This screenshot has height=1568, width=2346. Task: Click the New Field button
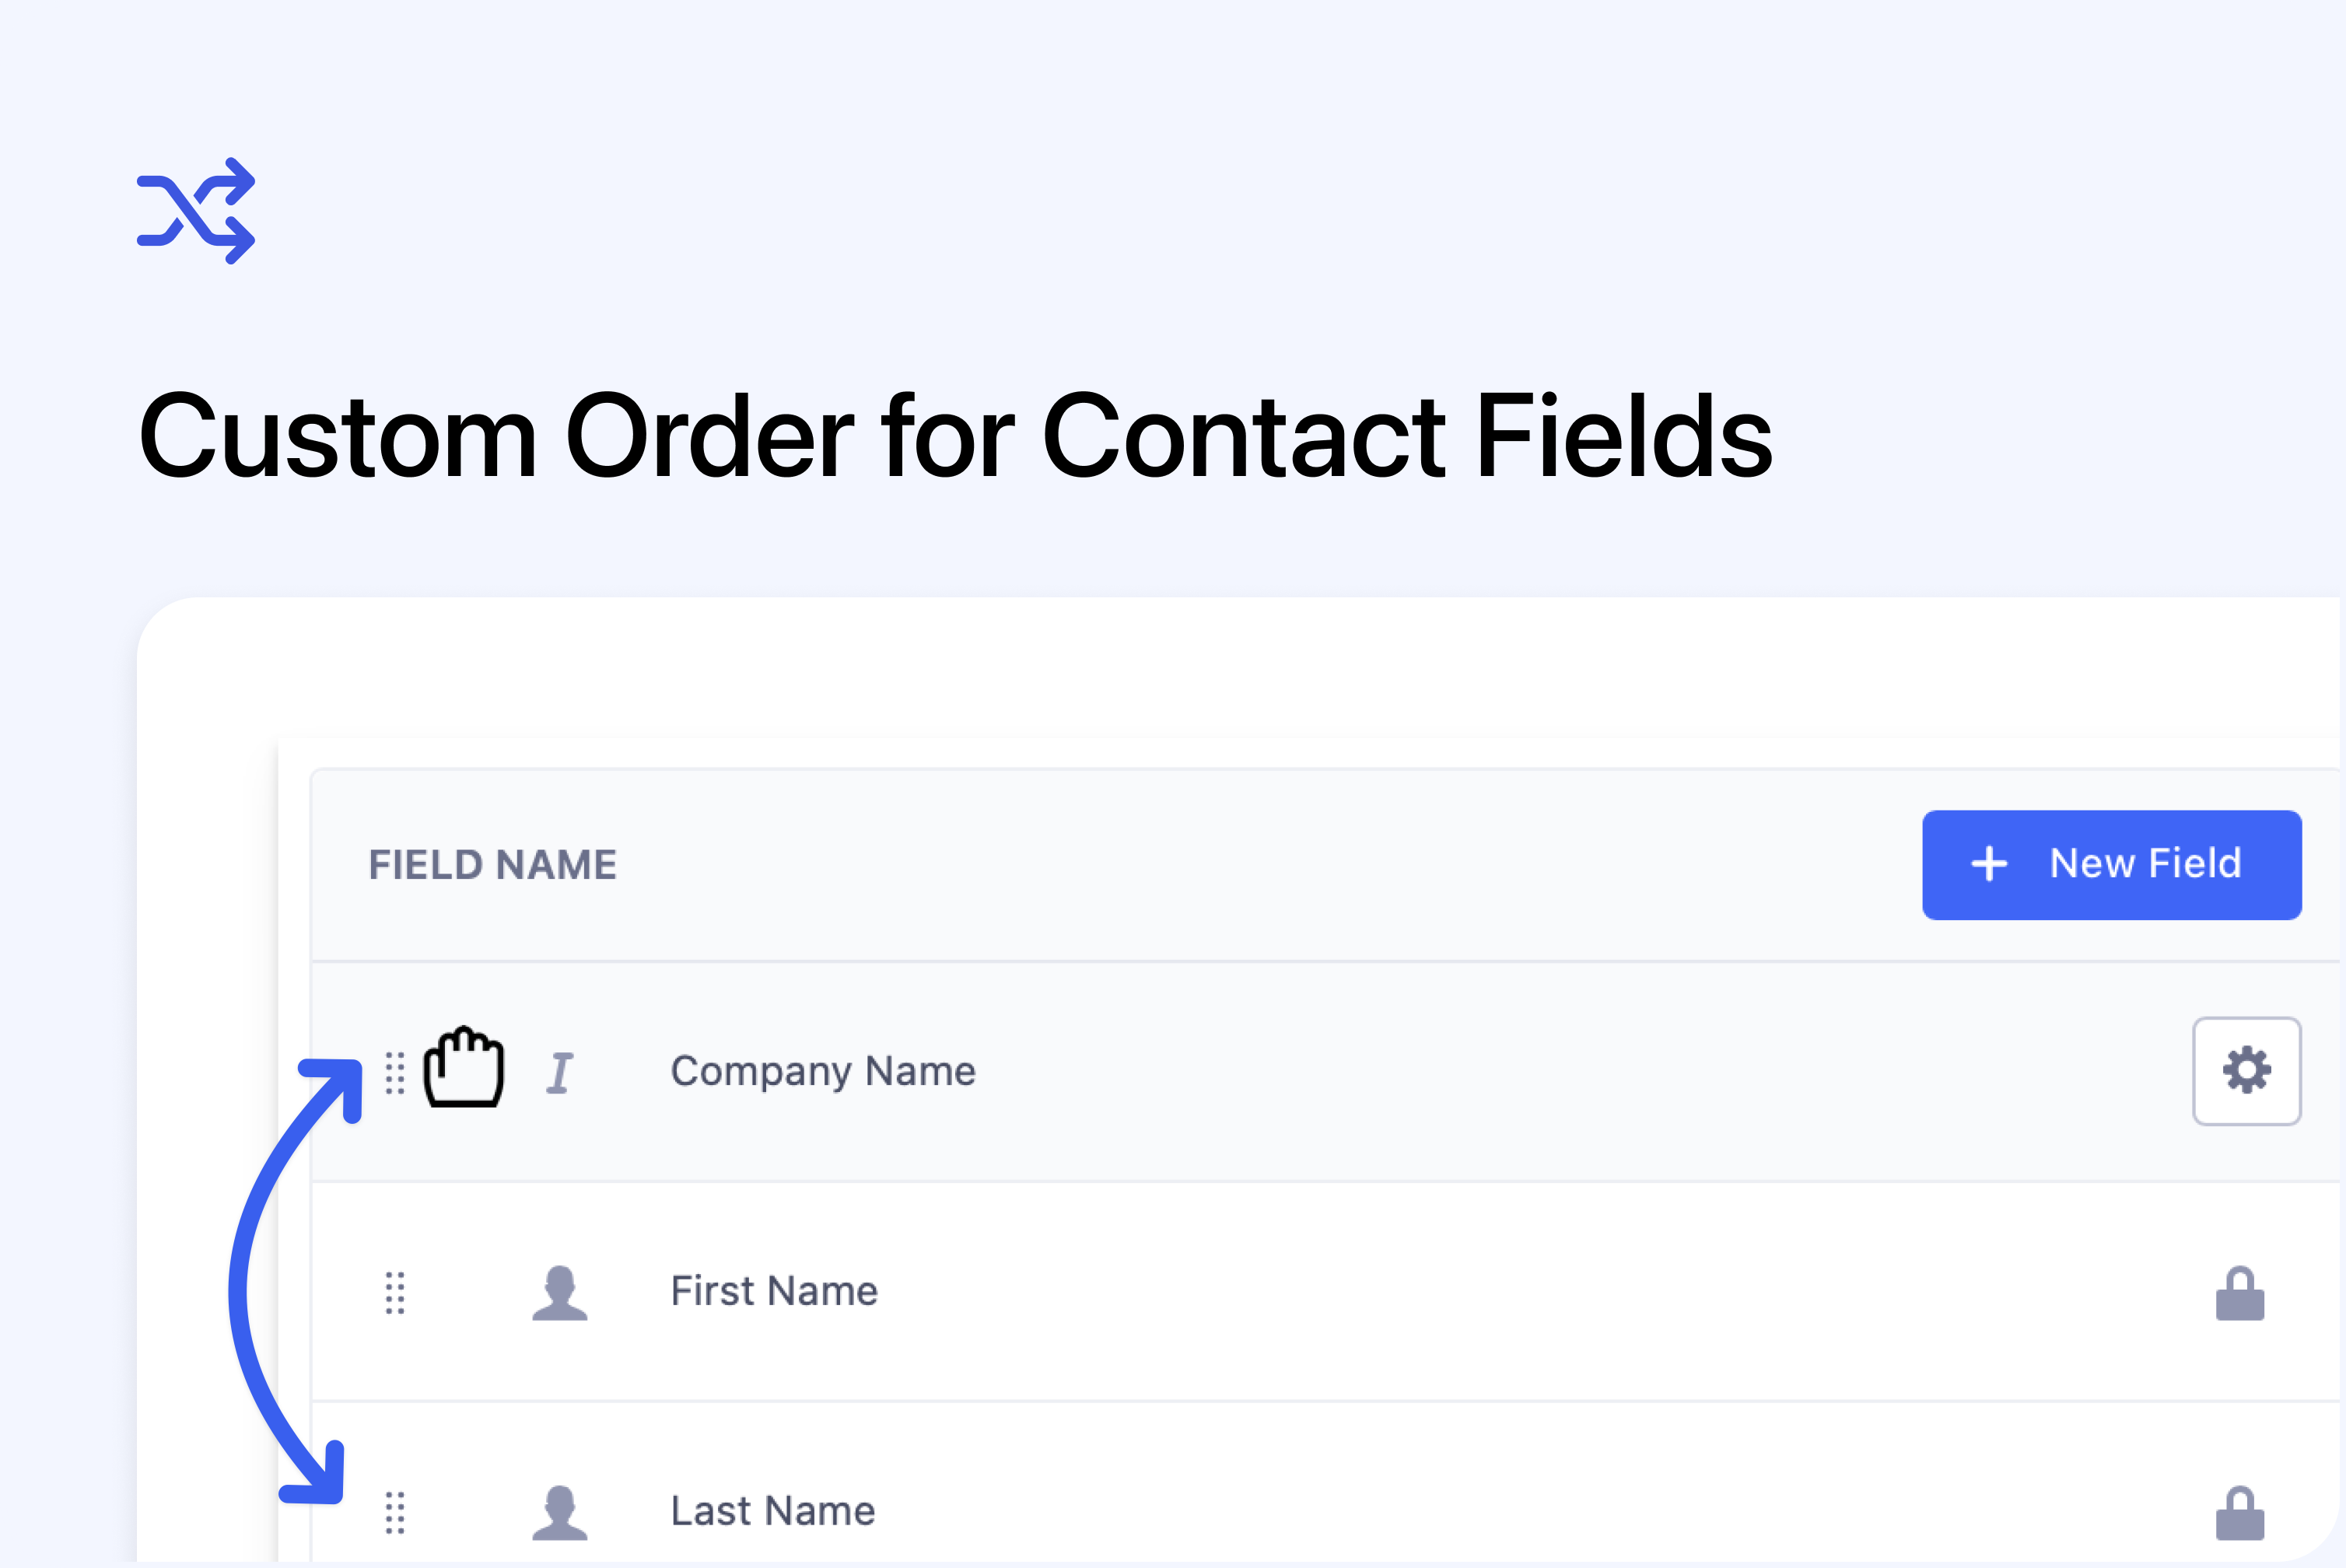point(2111,865)
